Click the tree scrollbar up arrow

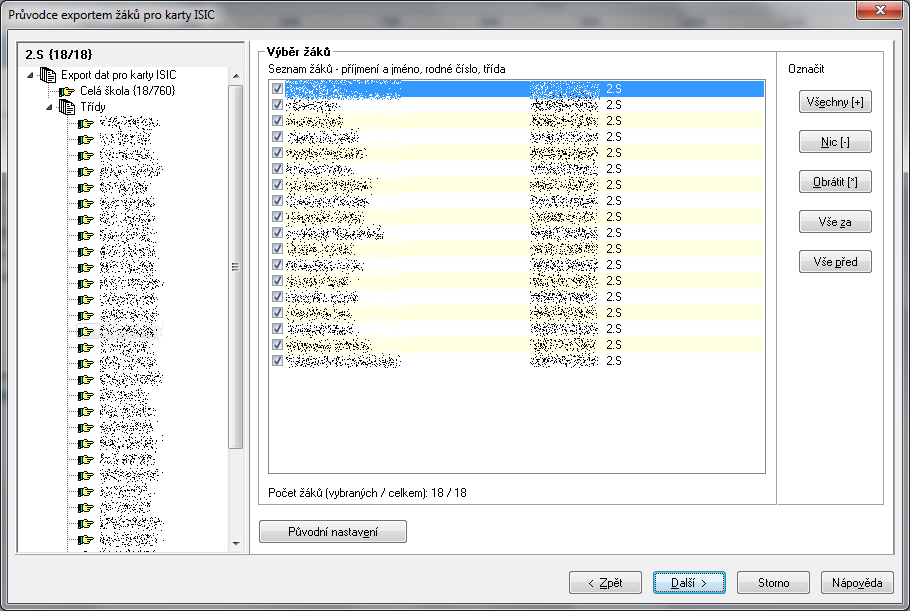click(x=236, y=76)
